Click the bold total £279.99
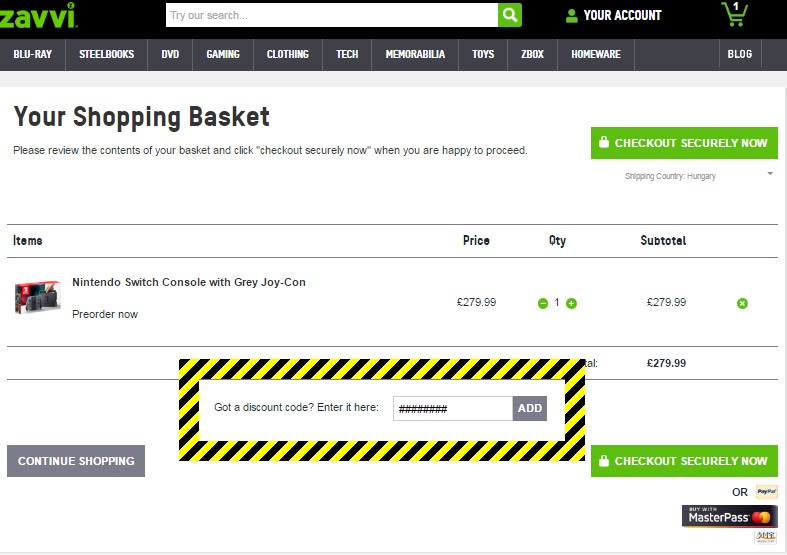 [x=666, y=363]
